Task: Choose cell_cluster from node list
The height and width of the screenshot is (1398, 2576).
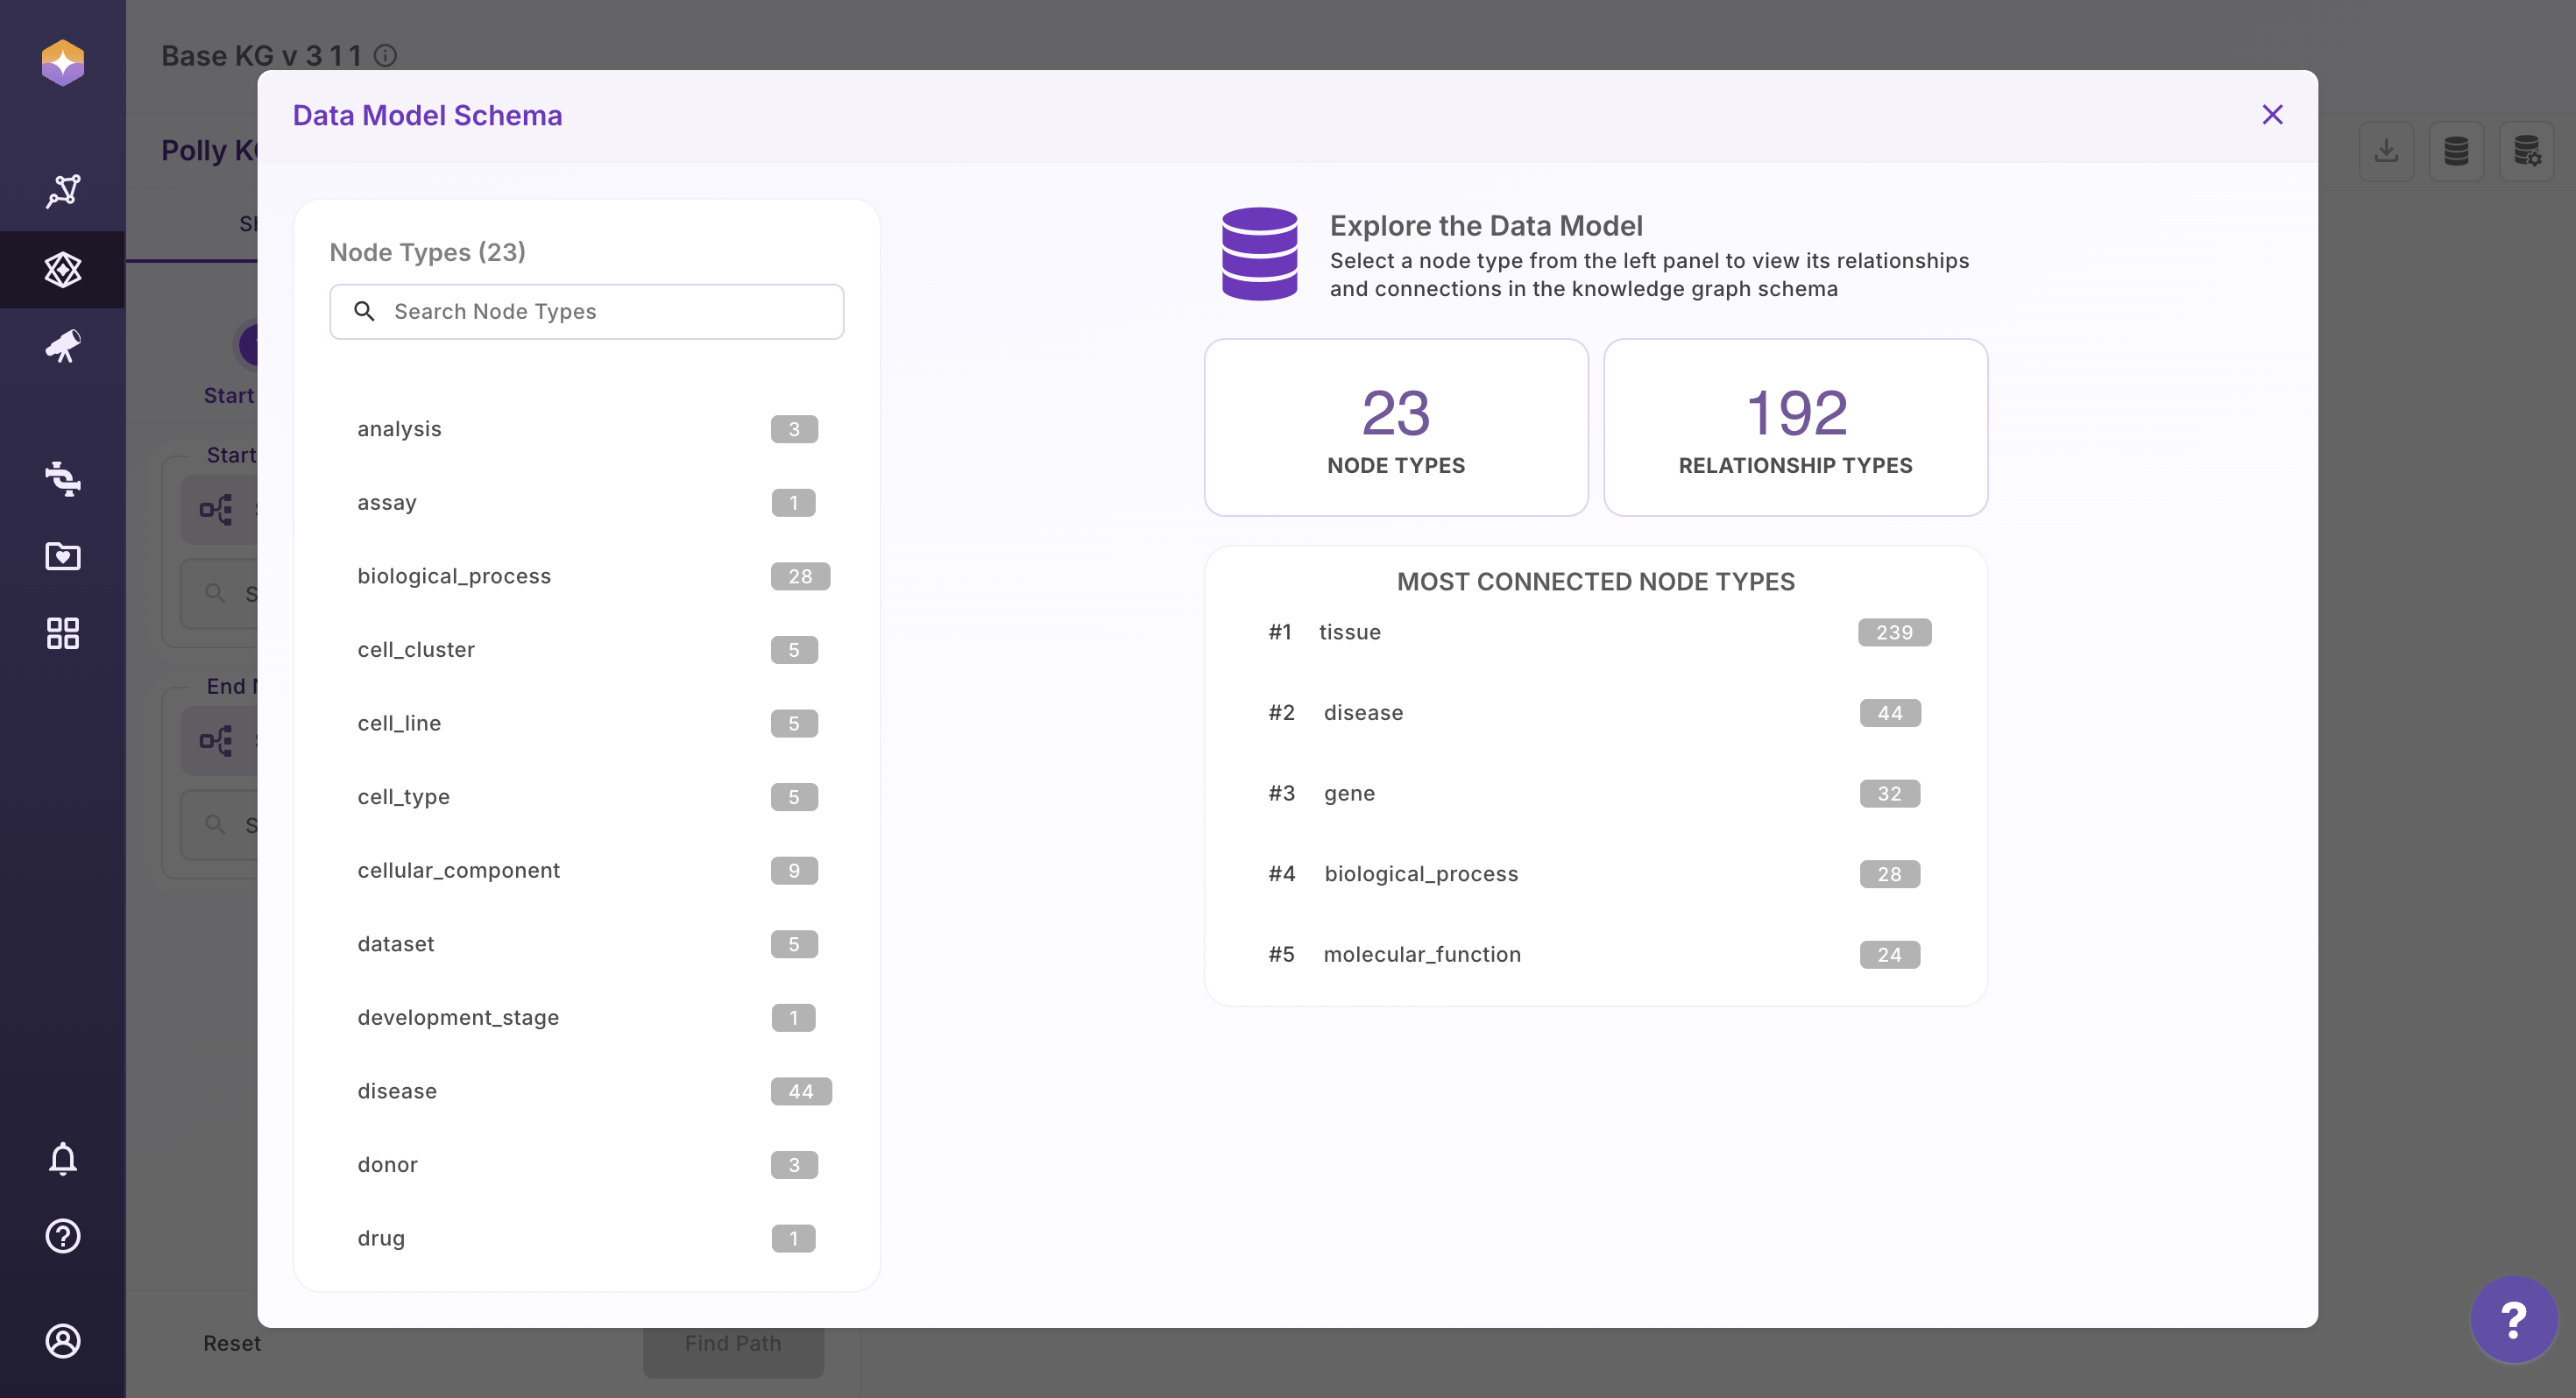Action: click(416, 650)
